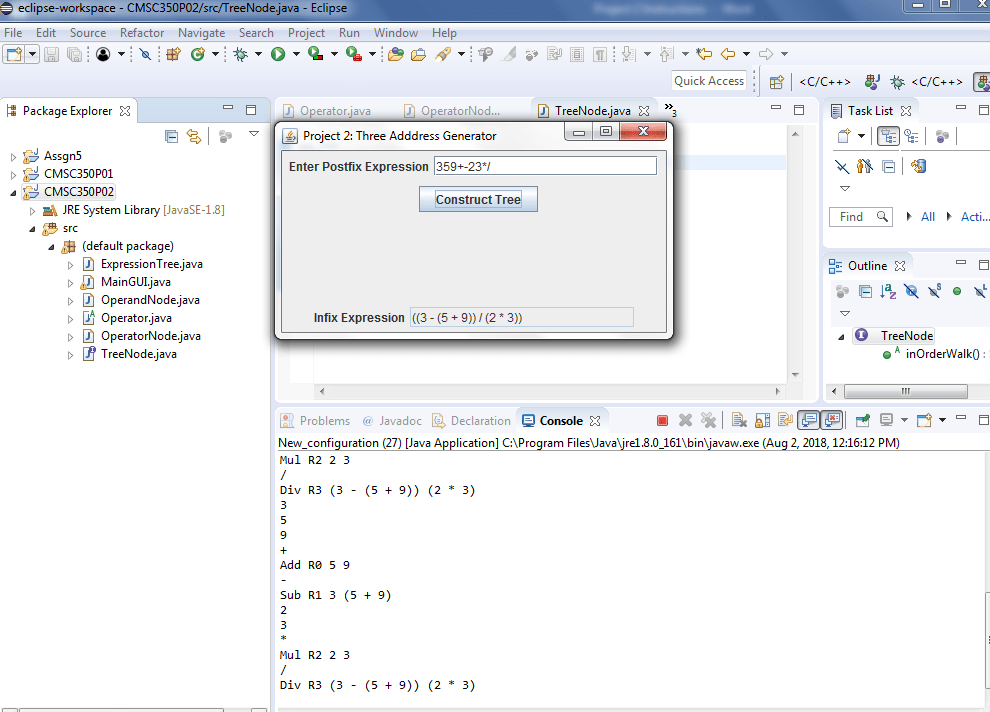Click Infix Expression result field
Image resolution: width=990 pixels, height=712 pixels.
click(x=522, y=317)
